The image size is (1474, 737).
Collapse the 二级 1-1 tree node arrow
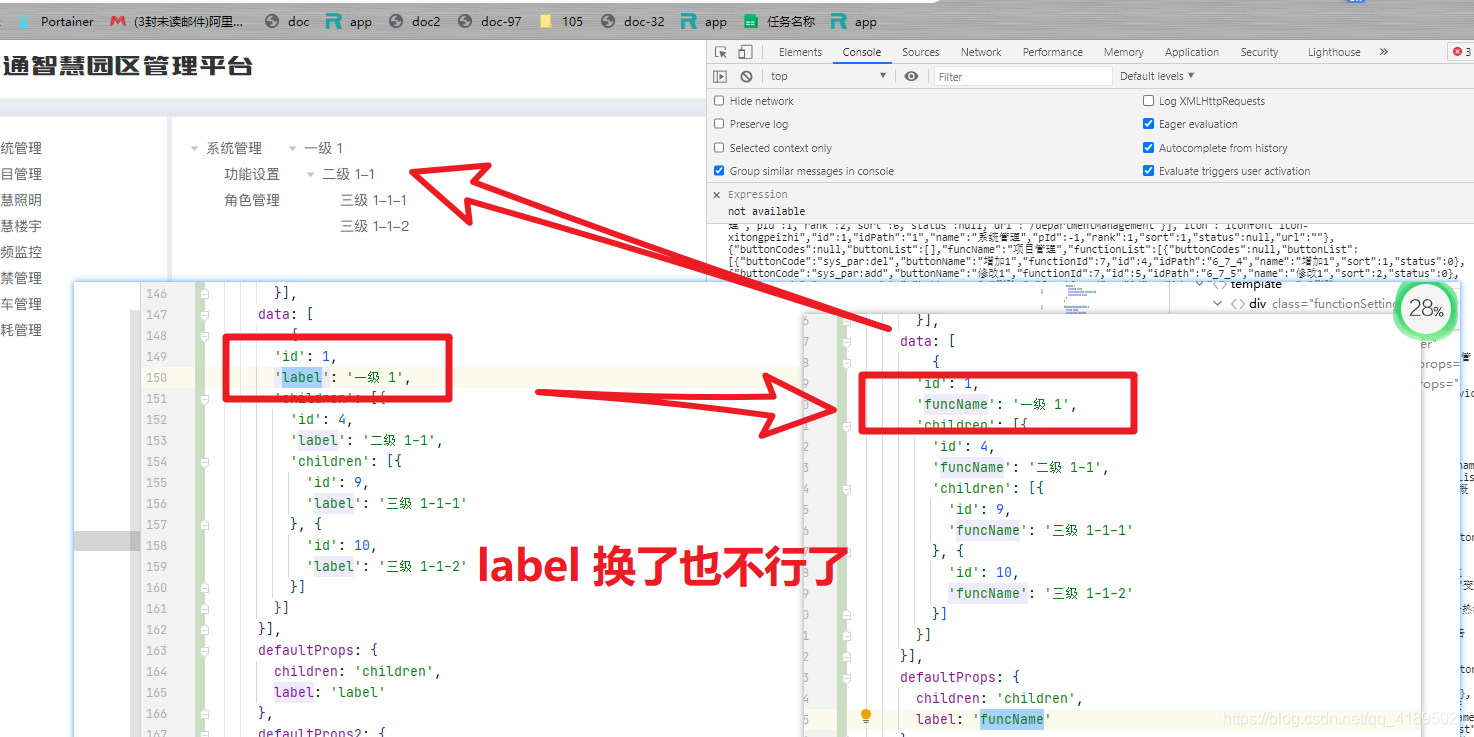coord(310,175)
